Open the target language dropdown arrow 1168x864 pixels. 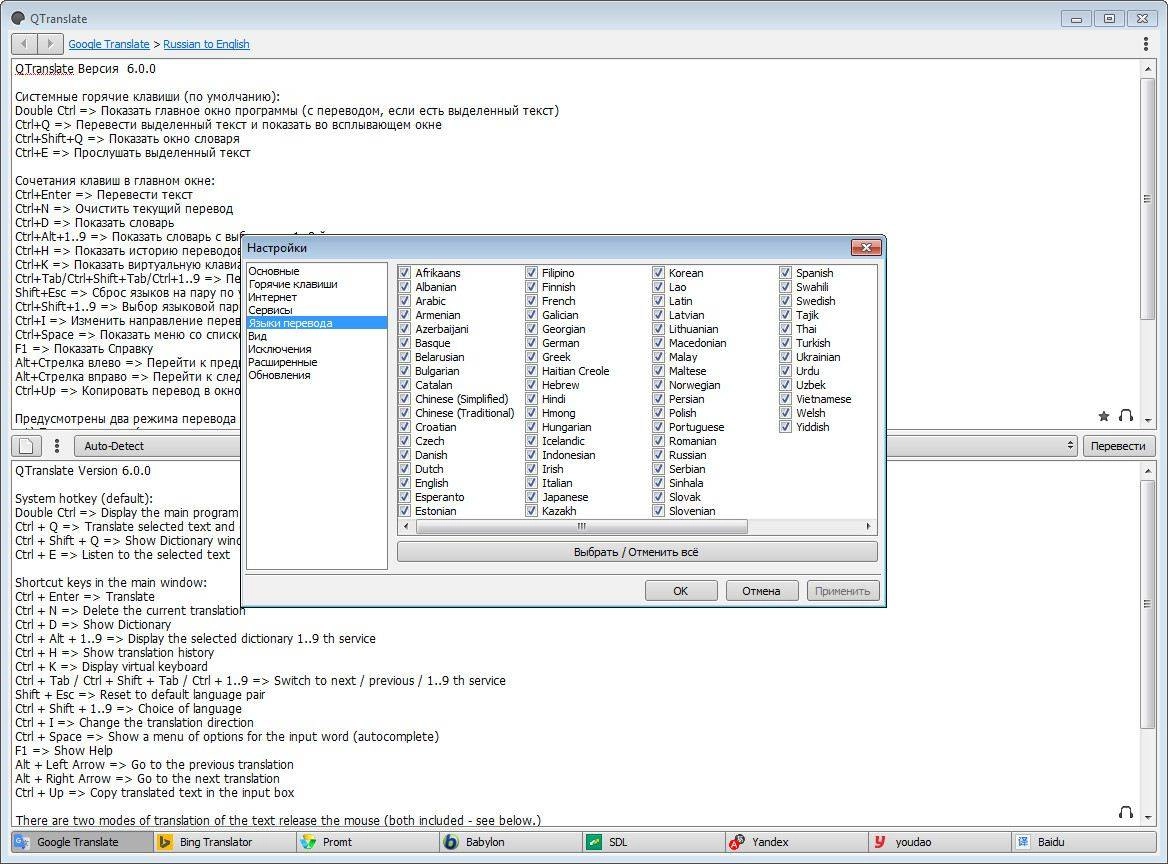click(x=1070, y=445)
